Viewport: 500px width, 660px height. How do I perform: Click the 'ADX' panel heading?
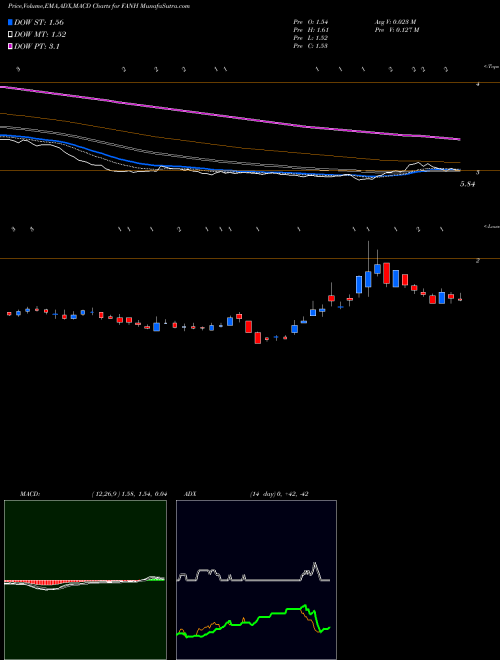coord(190,494)
